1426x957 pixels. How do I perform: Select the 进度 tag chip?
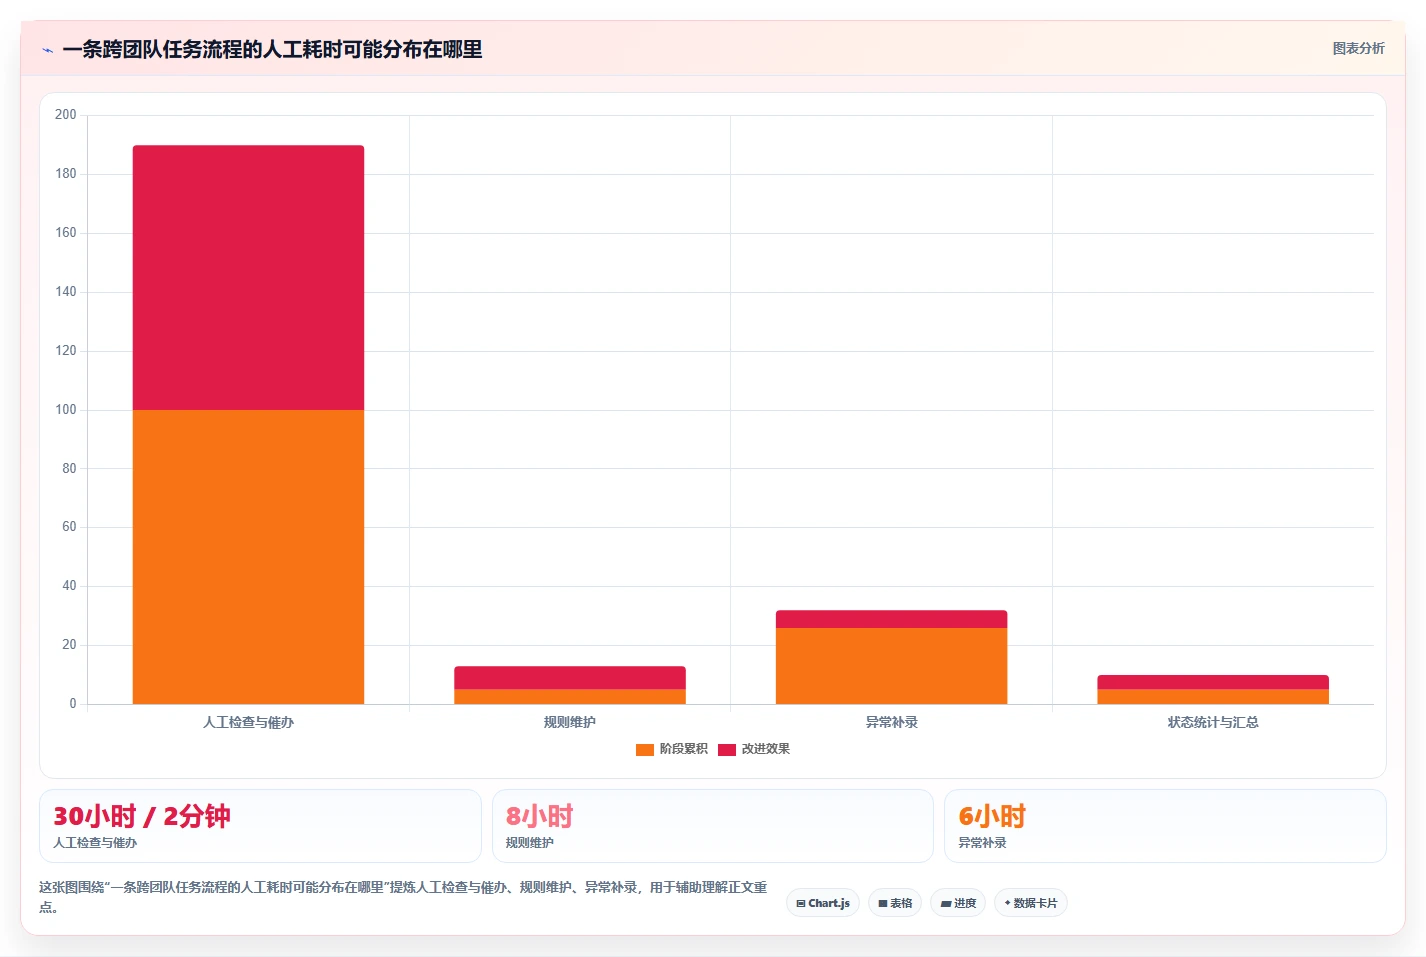(958, 903)
